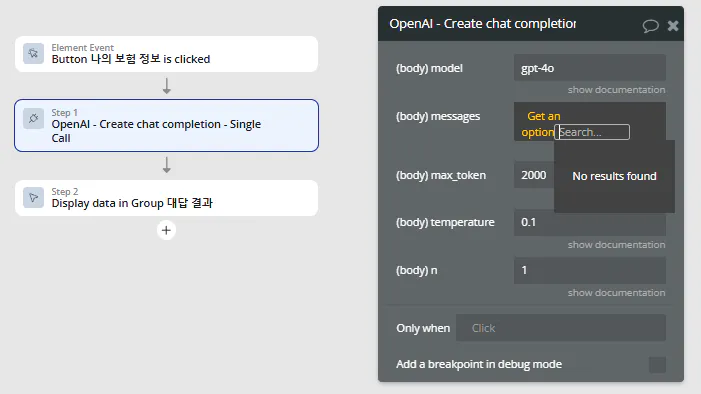
Task: Edit the model field gpt-4o
Action: 590,68
